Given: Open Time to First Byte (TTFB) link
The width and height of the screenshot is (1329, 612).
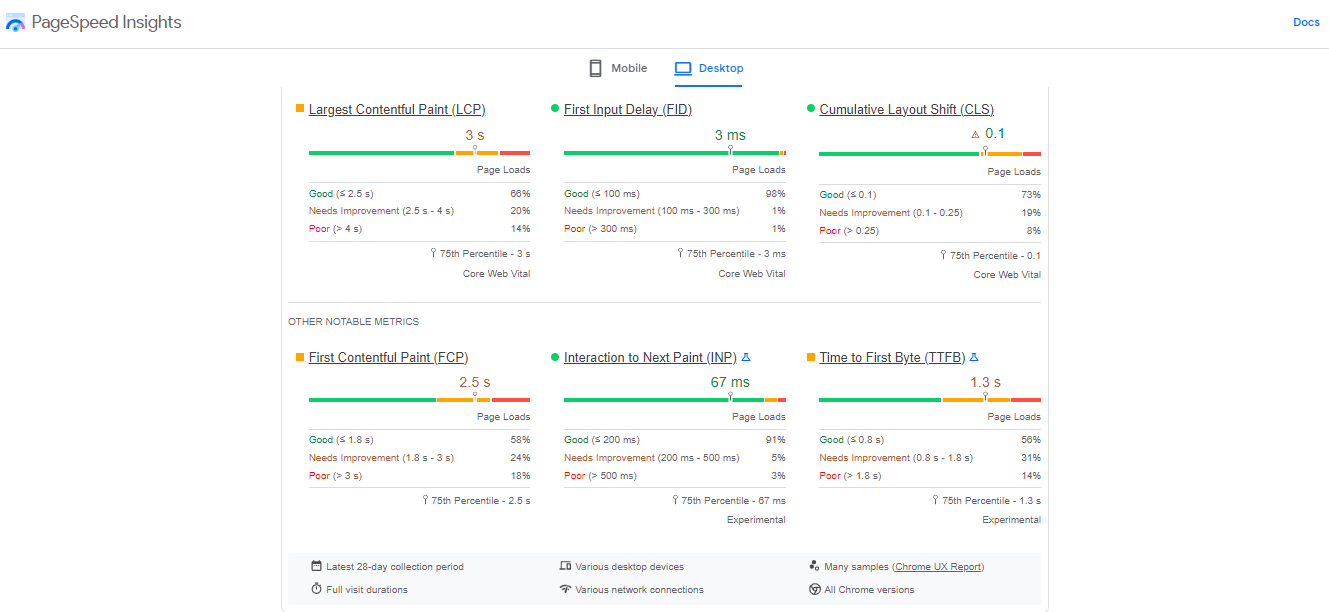Looking at the screenshot, I should click(892, 357).
